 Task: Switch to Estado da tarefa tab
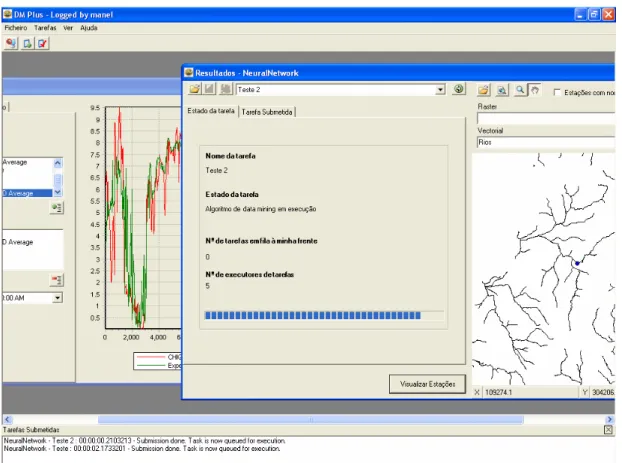point(211,111)
